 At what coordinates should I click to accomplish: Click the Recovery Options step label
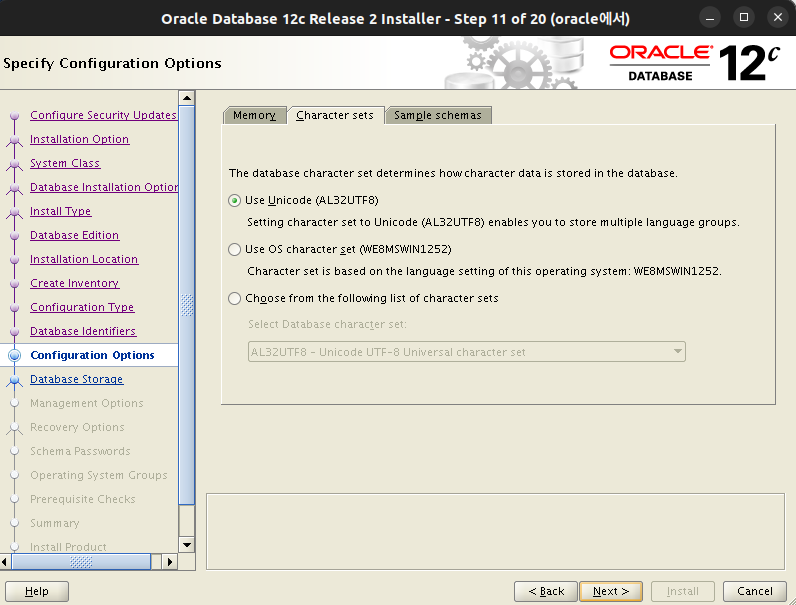(77, 427)
